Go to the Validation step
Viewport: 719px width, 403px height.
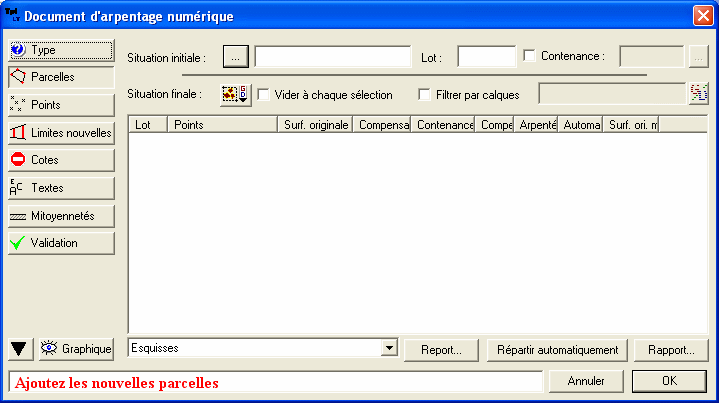[x=60, y=243]
